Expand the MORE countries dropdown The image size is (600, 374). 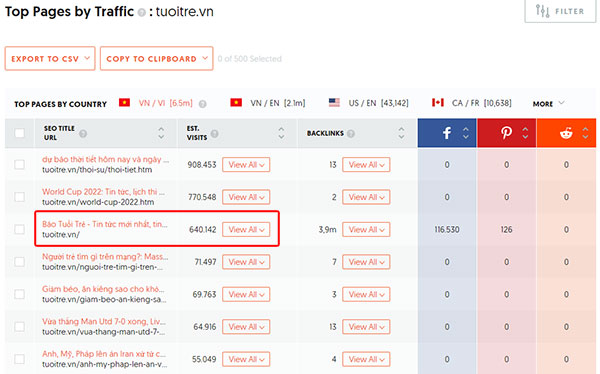tap(548, 104)
